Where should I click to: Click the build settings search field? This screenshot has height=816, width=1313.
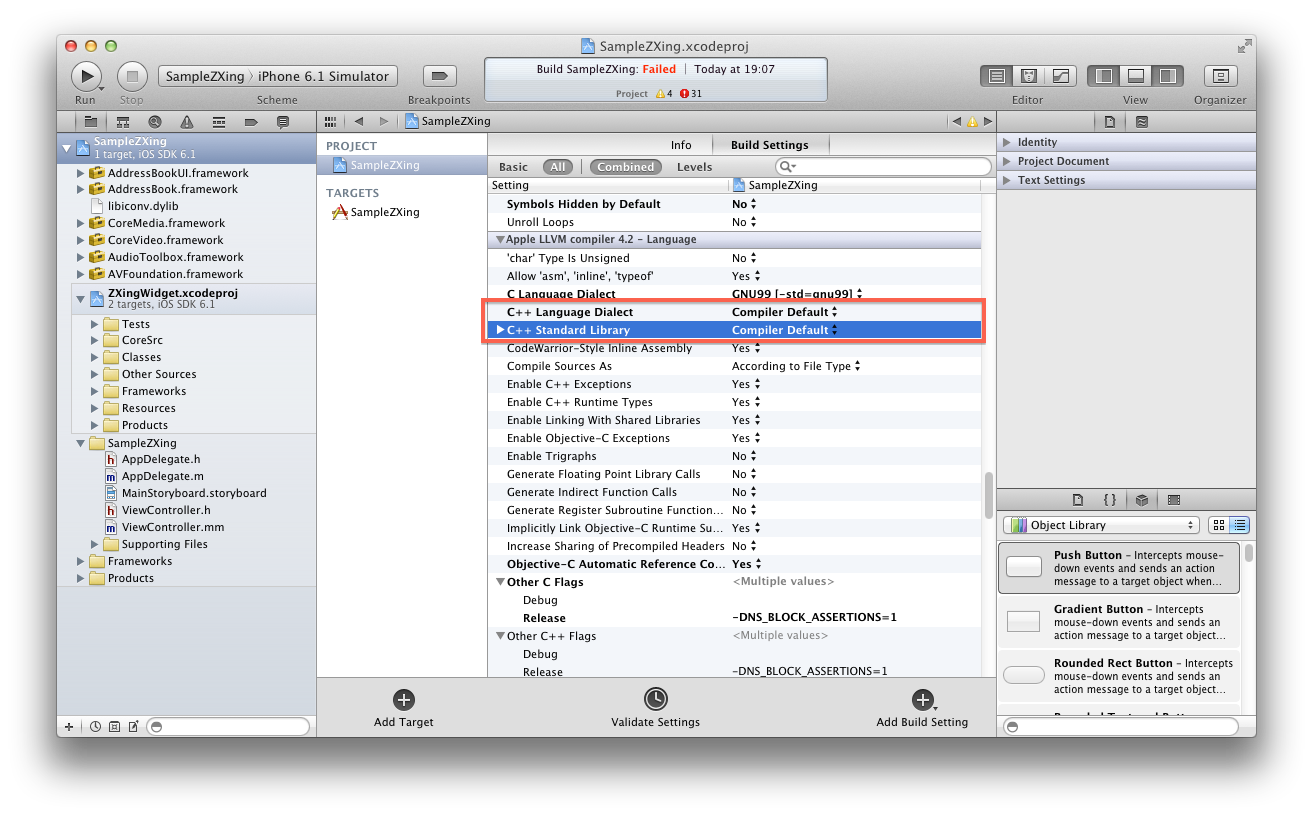(884, 167)
